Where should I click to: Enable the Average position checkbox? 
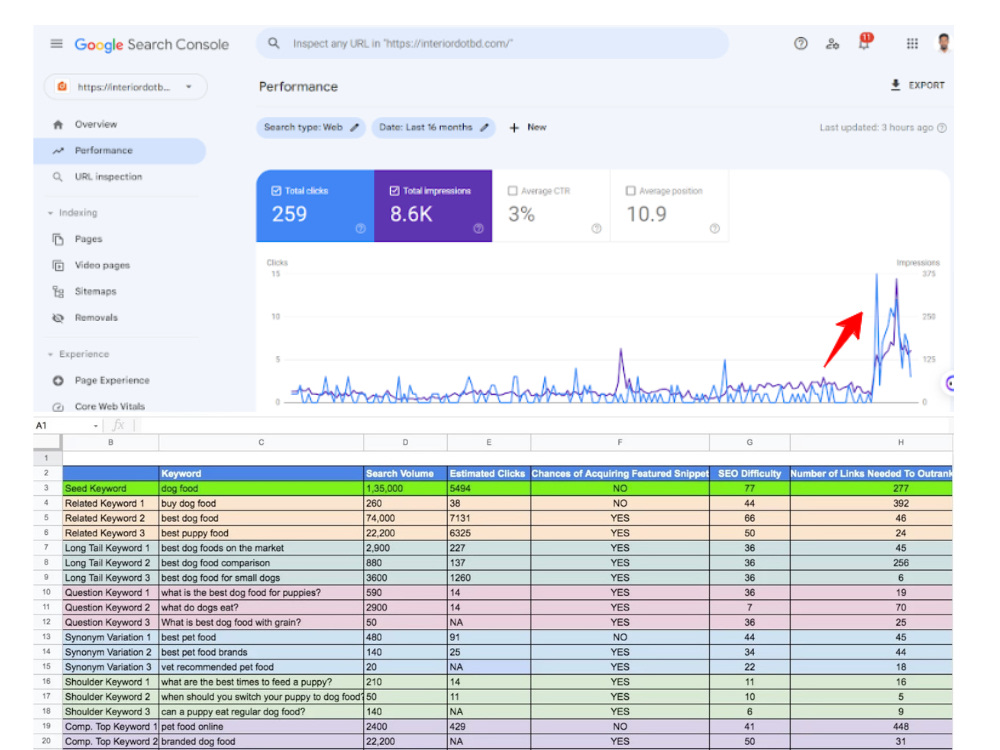(630, 191)
